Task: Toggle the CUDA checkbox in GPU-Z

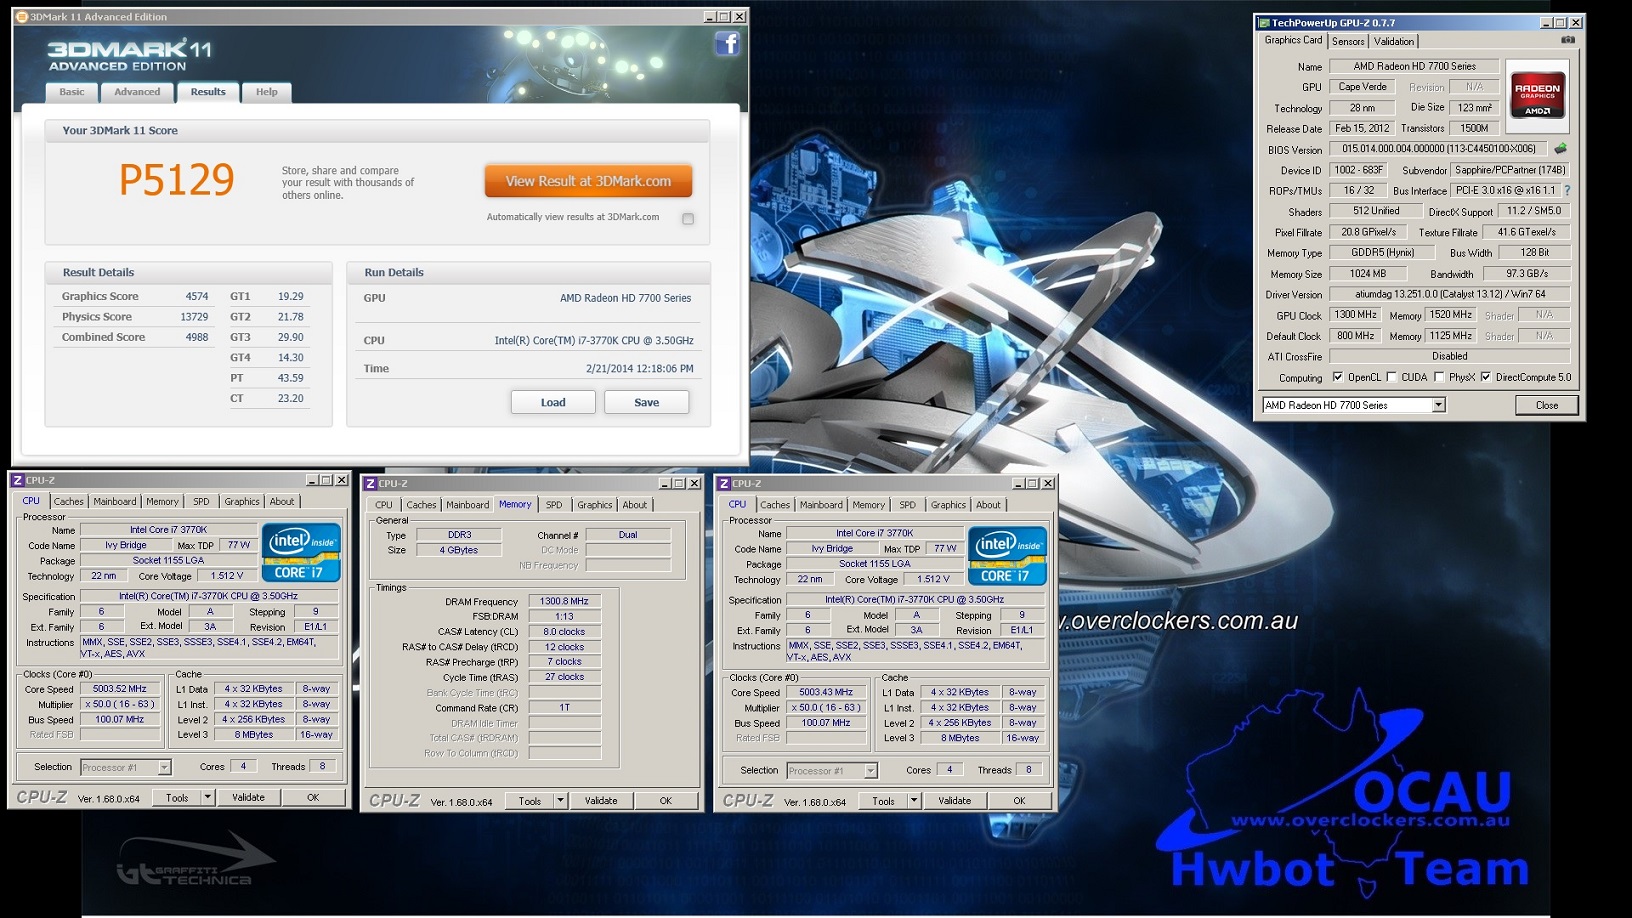Action: pyautogui.click(x=1391, y=377)
